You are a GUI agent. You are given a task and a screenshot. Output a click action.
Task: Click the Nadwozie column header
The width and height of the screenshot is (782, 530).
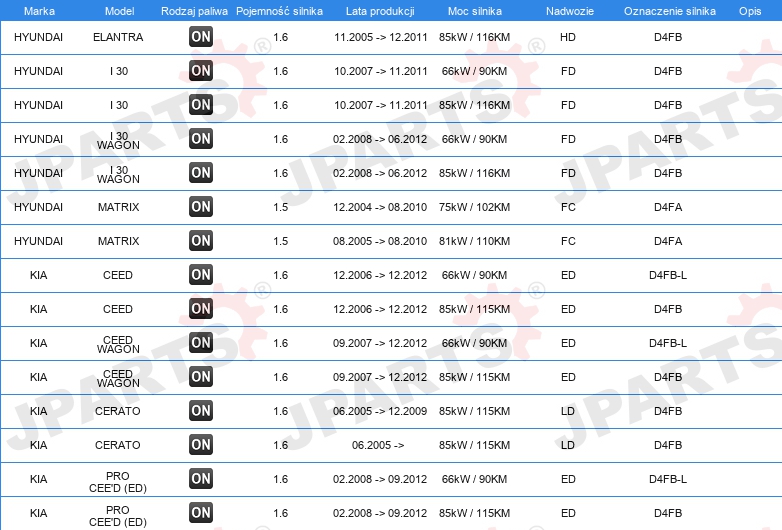(x=570, y=11)
